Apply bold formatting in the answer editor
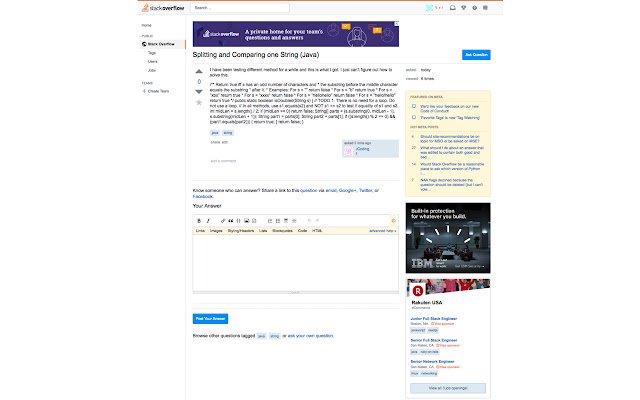This screenshot has height=400, width=640. pyautogui.click(x=199, y=221)
